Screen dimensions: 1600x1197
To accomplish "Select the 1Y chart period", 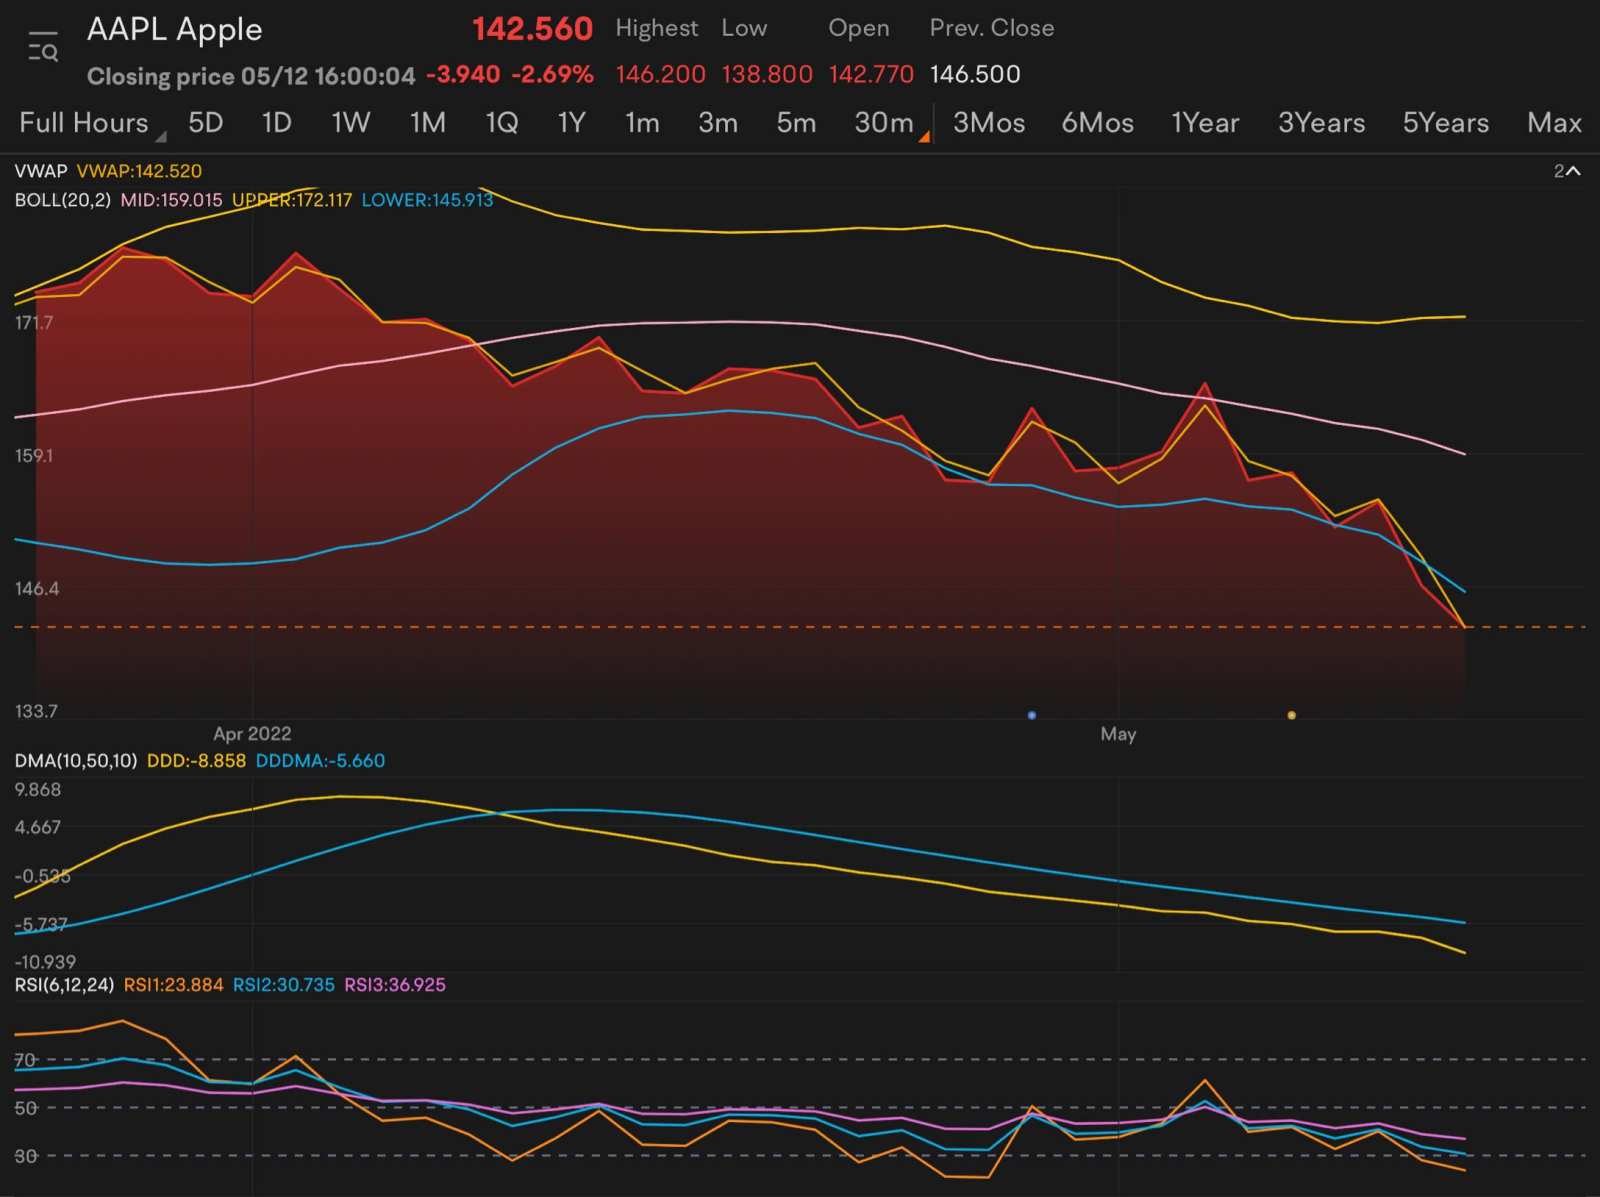I will 571,123.
